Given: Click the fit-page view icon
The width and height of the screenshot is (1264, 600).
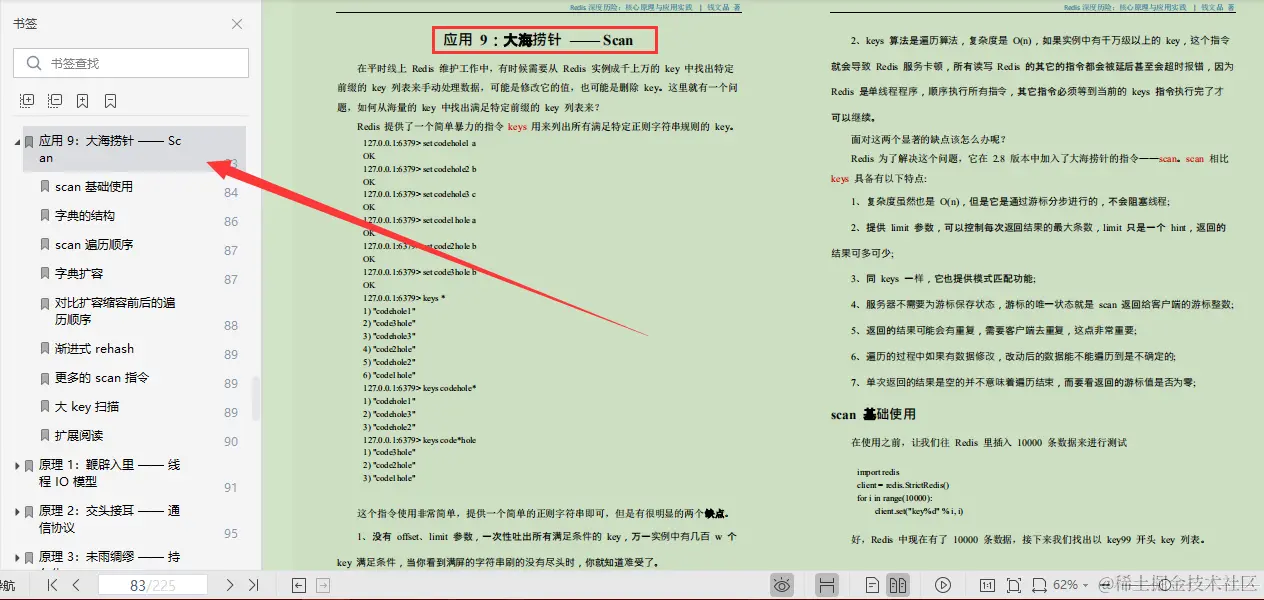Looking at the screenshot, I should tap(1014, 585).
